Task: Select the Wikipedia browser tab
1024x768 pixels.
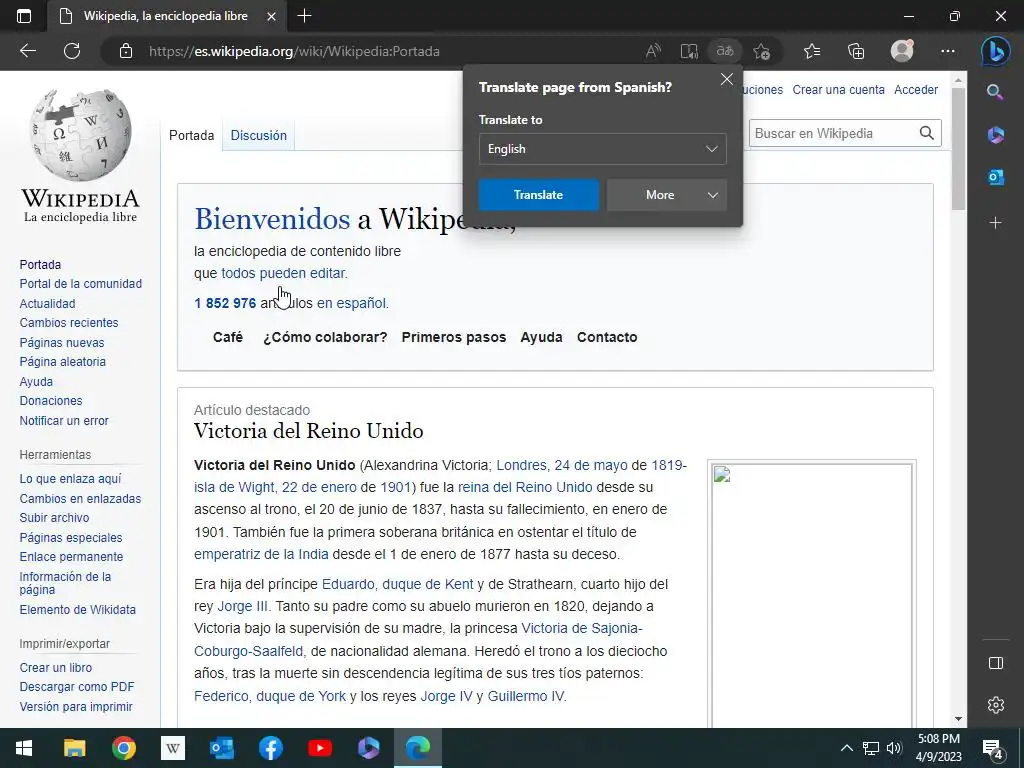Action: (167, 16)
